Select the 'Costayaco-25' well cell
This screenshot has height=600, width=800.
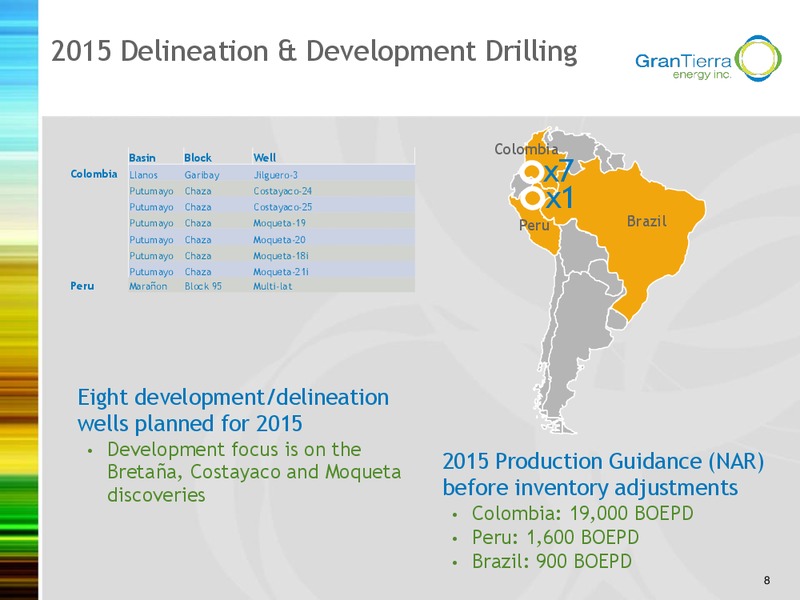click(x=283, y=207)
